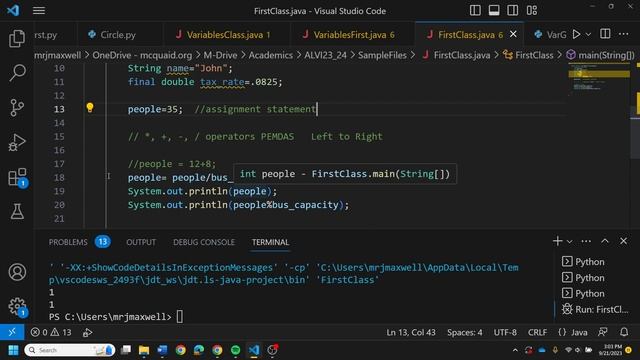The height and width of the screenshot is (360, 640).
Task: Run Java file play button
Action: tap(576, 34)
